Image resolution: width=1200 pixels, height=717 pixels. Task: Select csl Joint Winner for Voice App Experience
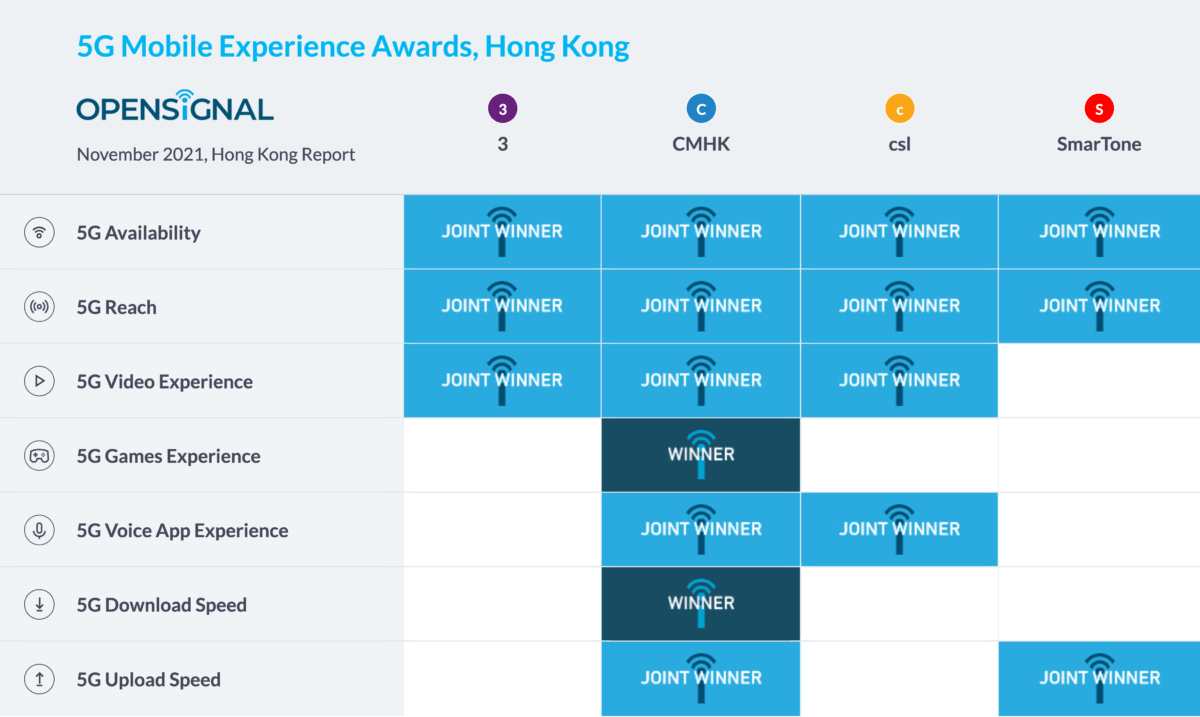(899, 529)
